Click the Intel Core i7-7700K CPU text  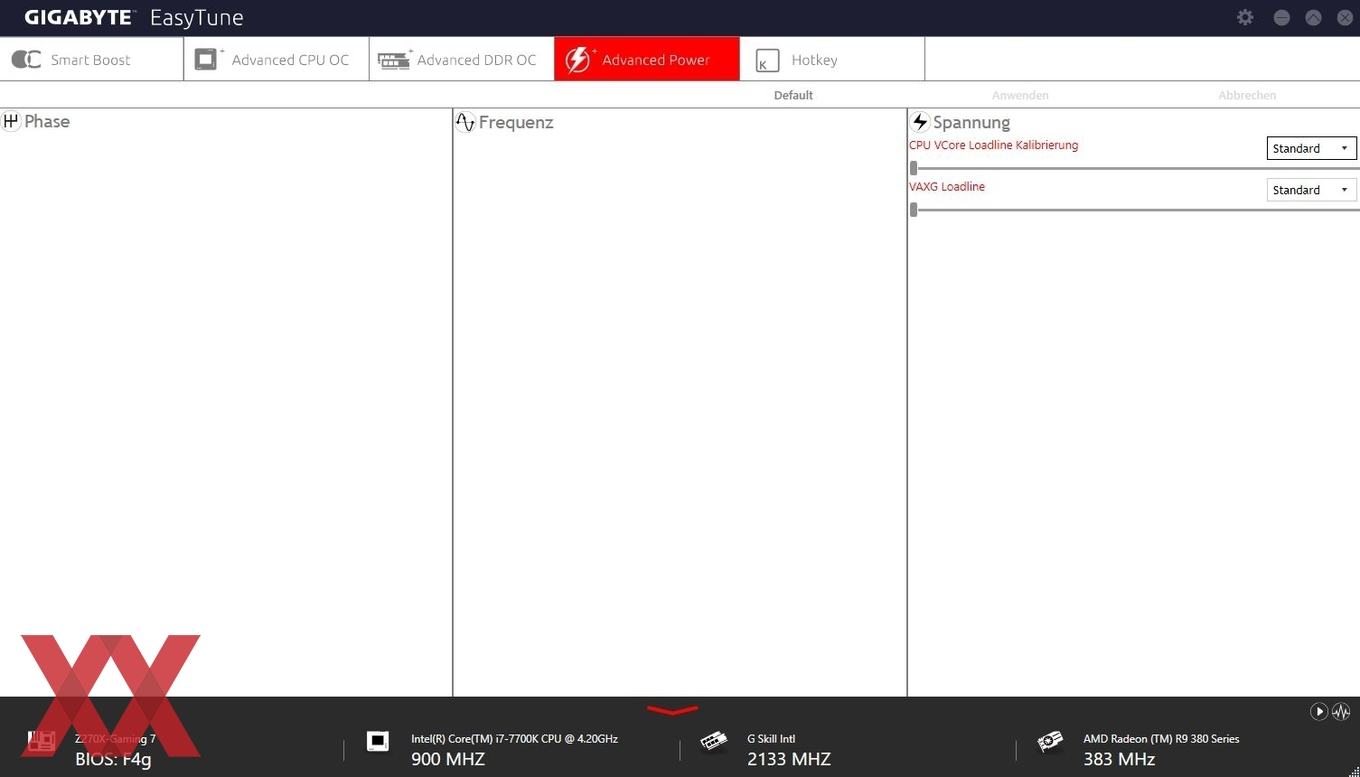pos(514,739)
